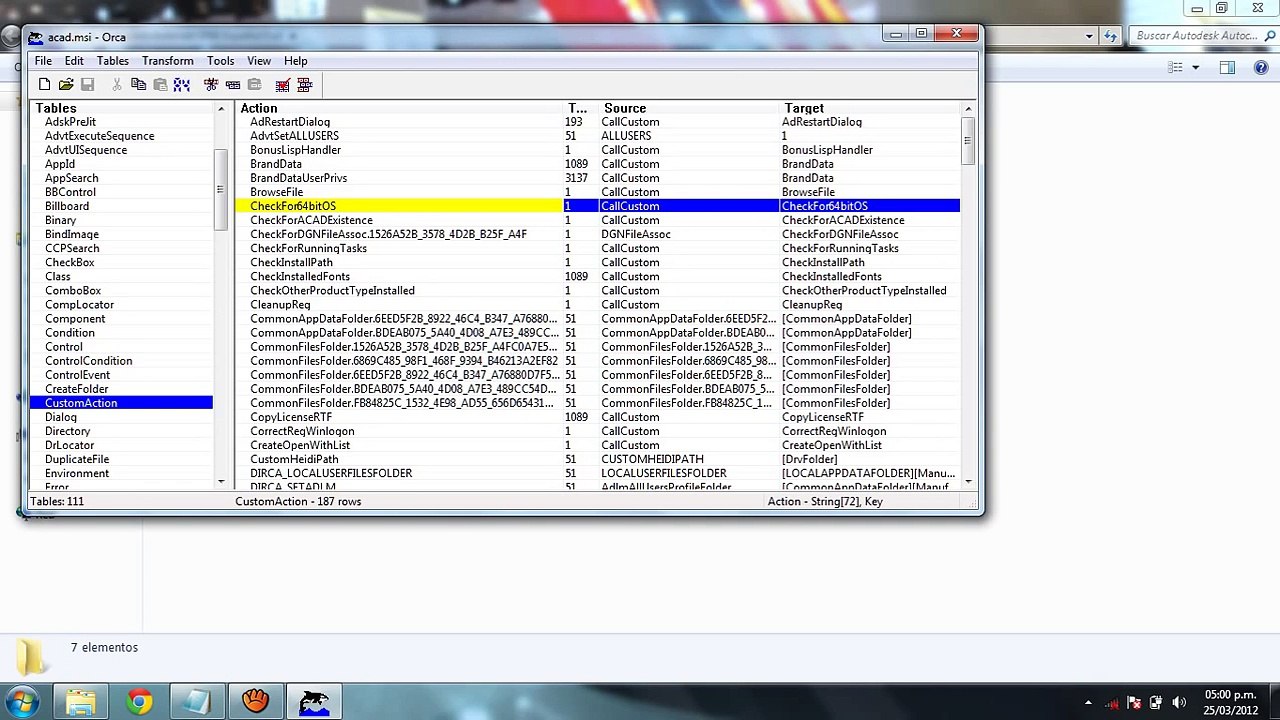This screenshot has height=720, width=1280.
Task: Click the rows pane scroll down arrow
Action: pos(967,482)
